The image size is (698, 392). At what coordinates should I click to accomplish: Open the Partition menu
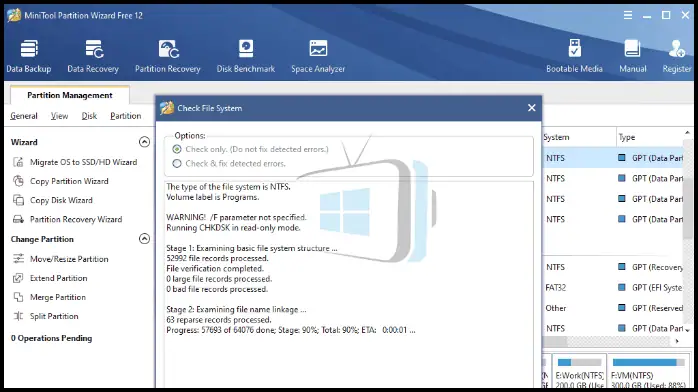pyautogui.click(x=126, y=116)
